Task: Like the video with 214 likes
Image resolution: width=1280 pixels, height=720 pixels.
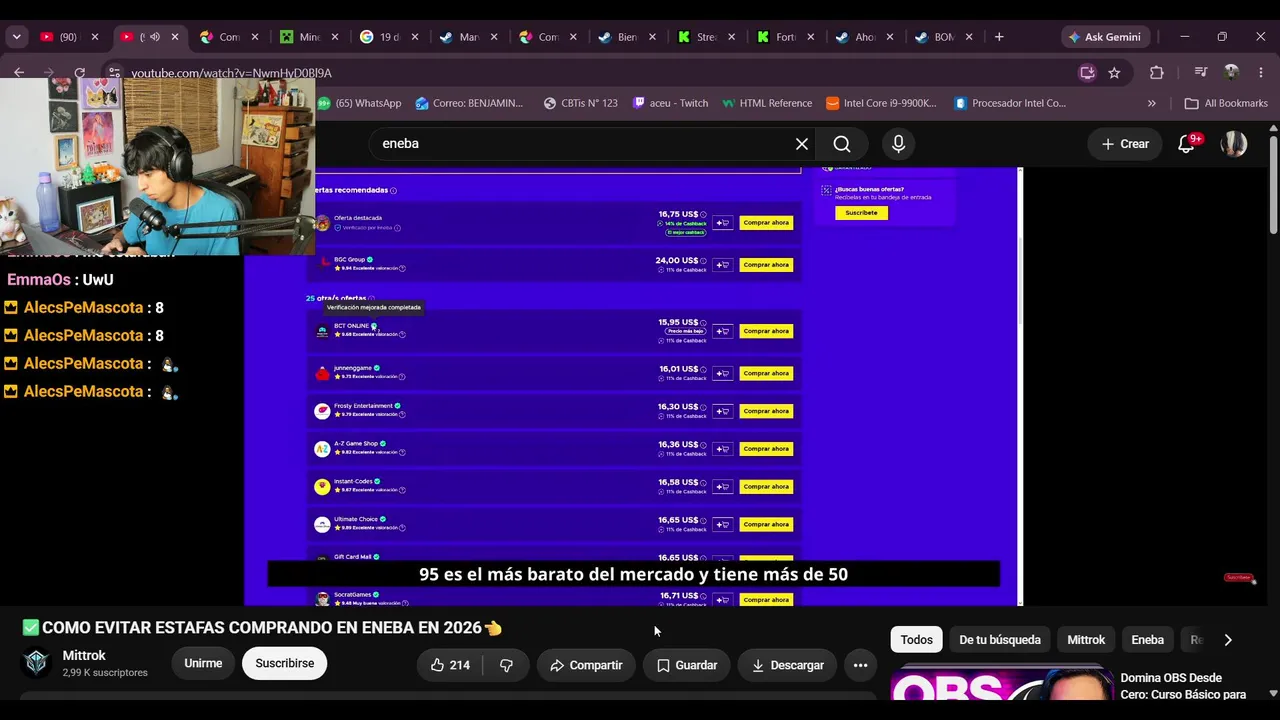Action: 449,665
